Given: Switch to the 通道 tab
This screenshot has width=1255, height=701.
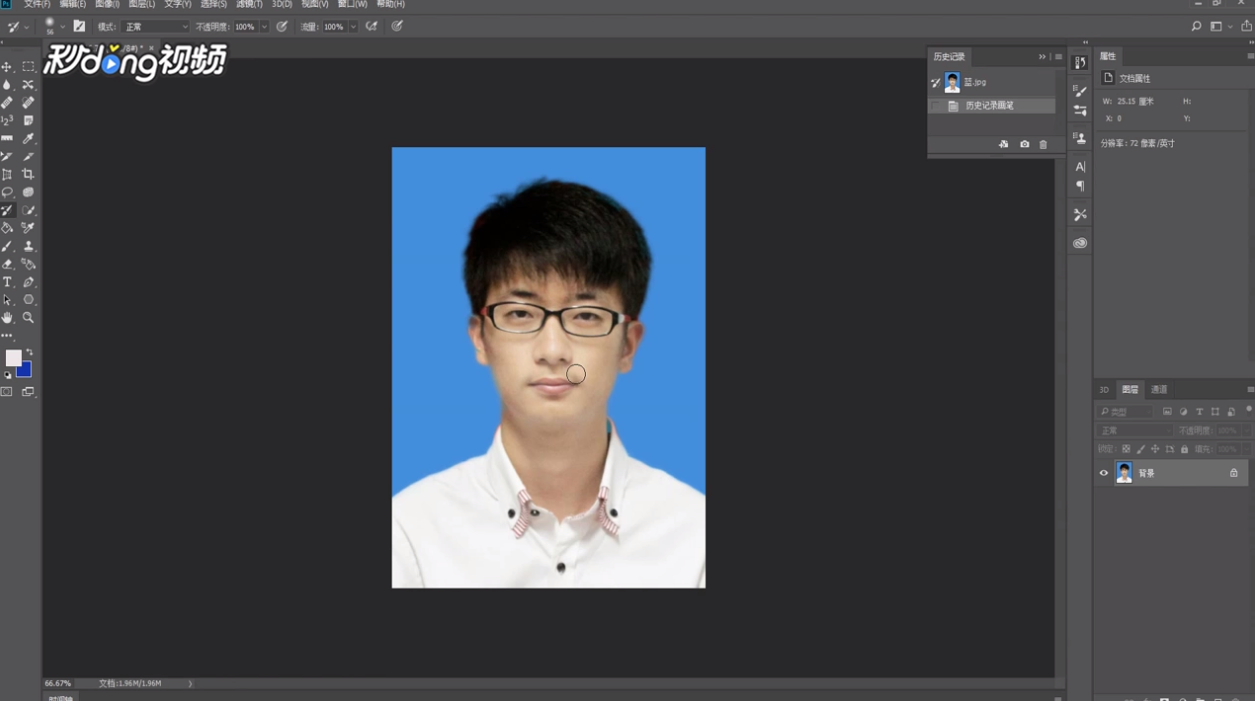Looking at the screenshot, I should pyautogui.click(x=1159, y=390).
